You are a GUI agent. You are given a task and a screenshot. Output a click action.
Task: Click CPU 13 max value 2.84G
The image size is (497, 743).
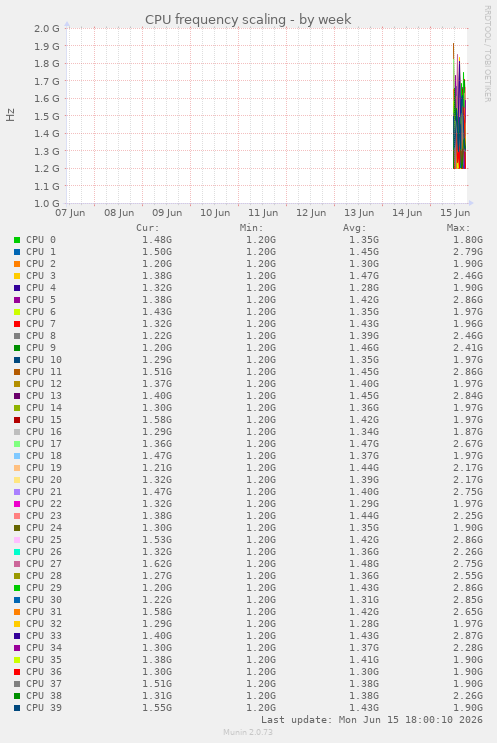468,396
